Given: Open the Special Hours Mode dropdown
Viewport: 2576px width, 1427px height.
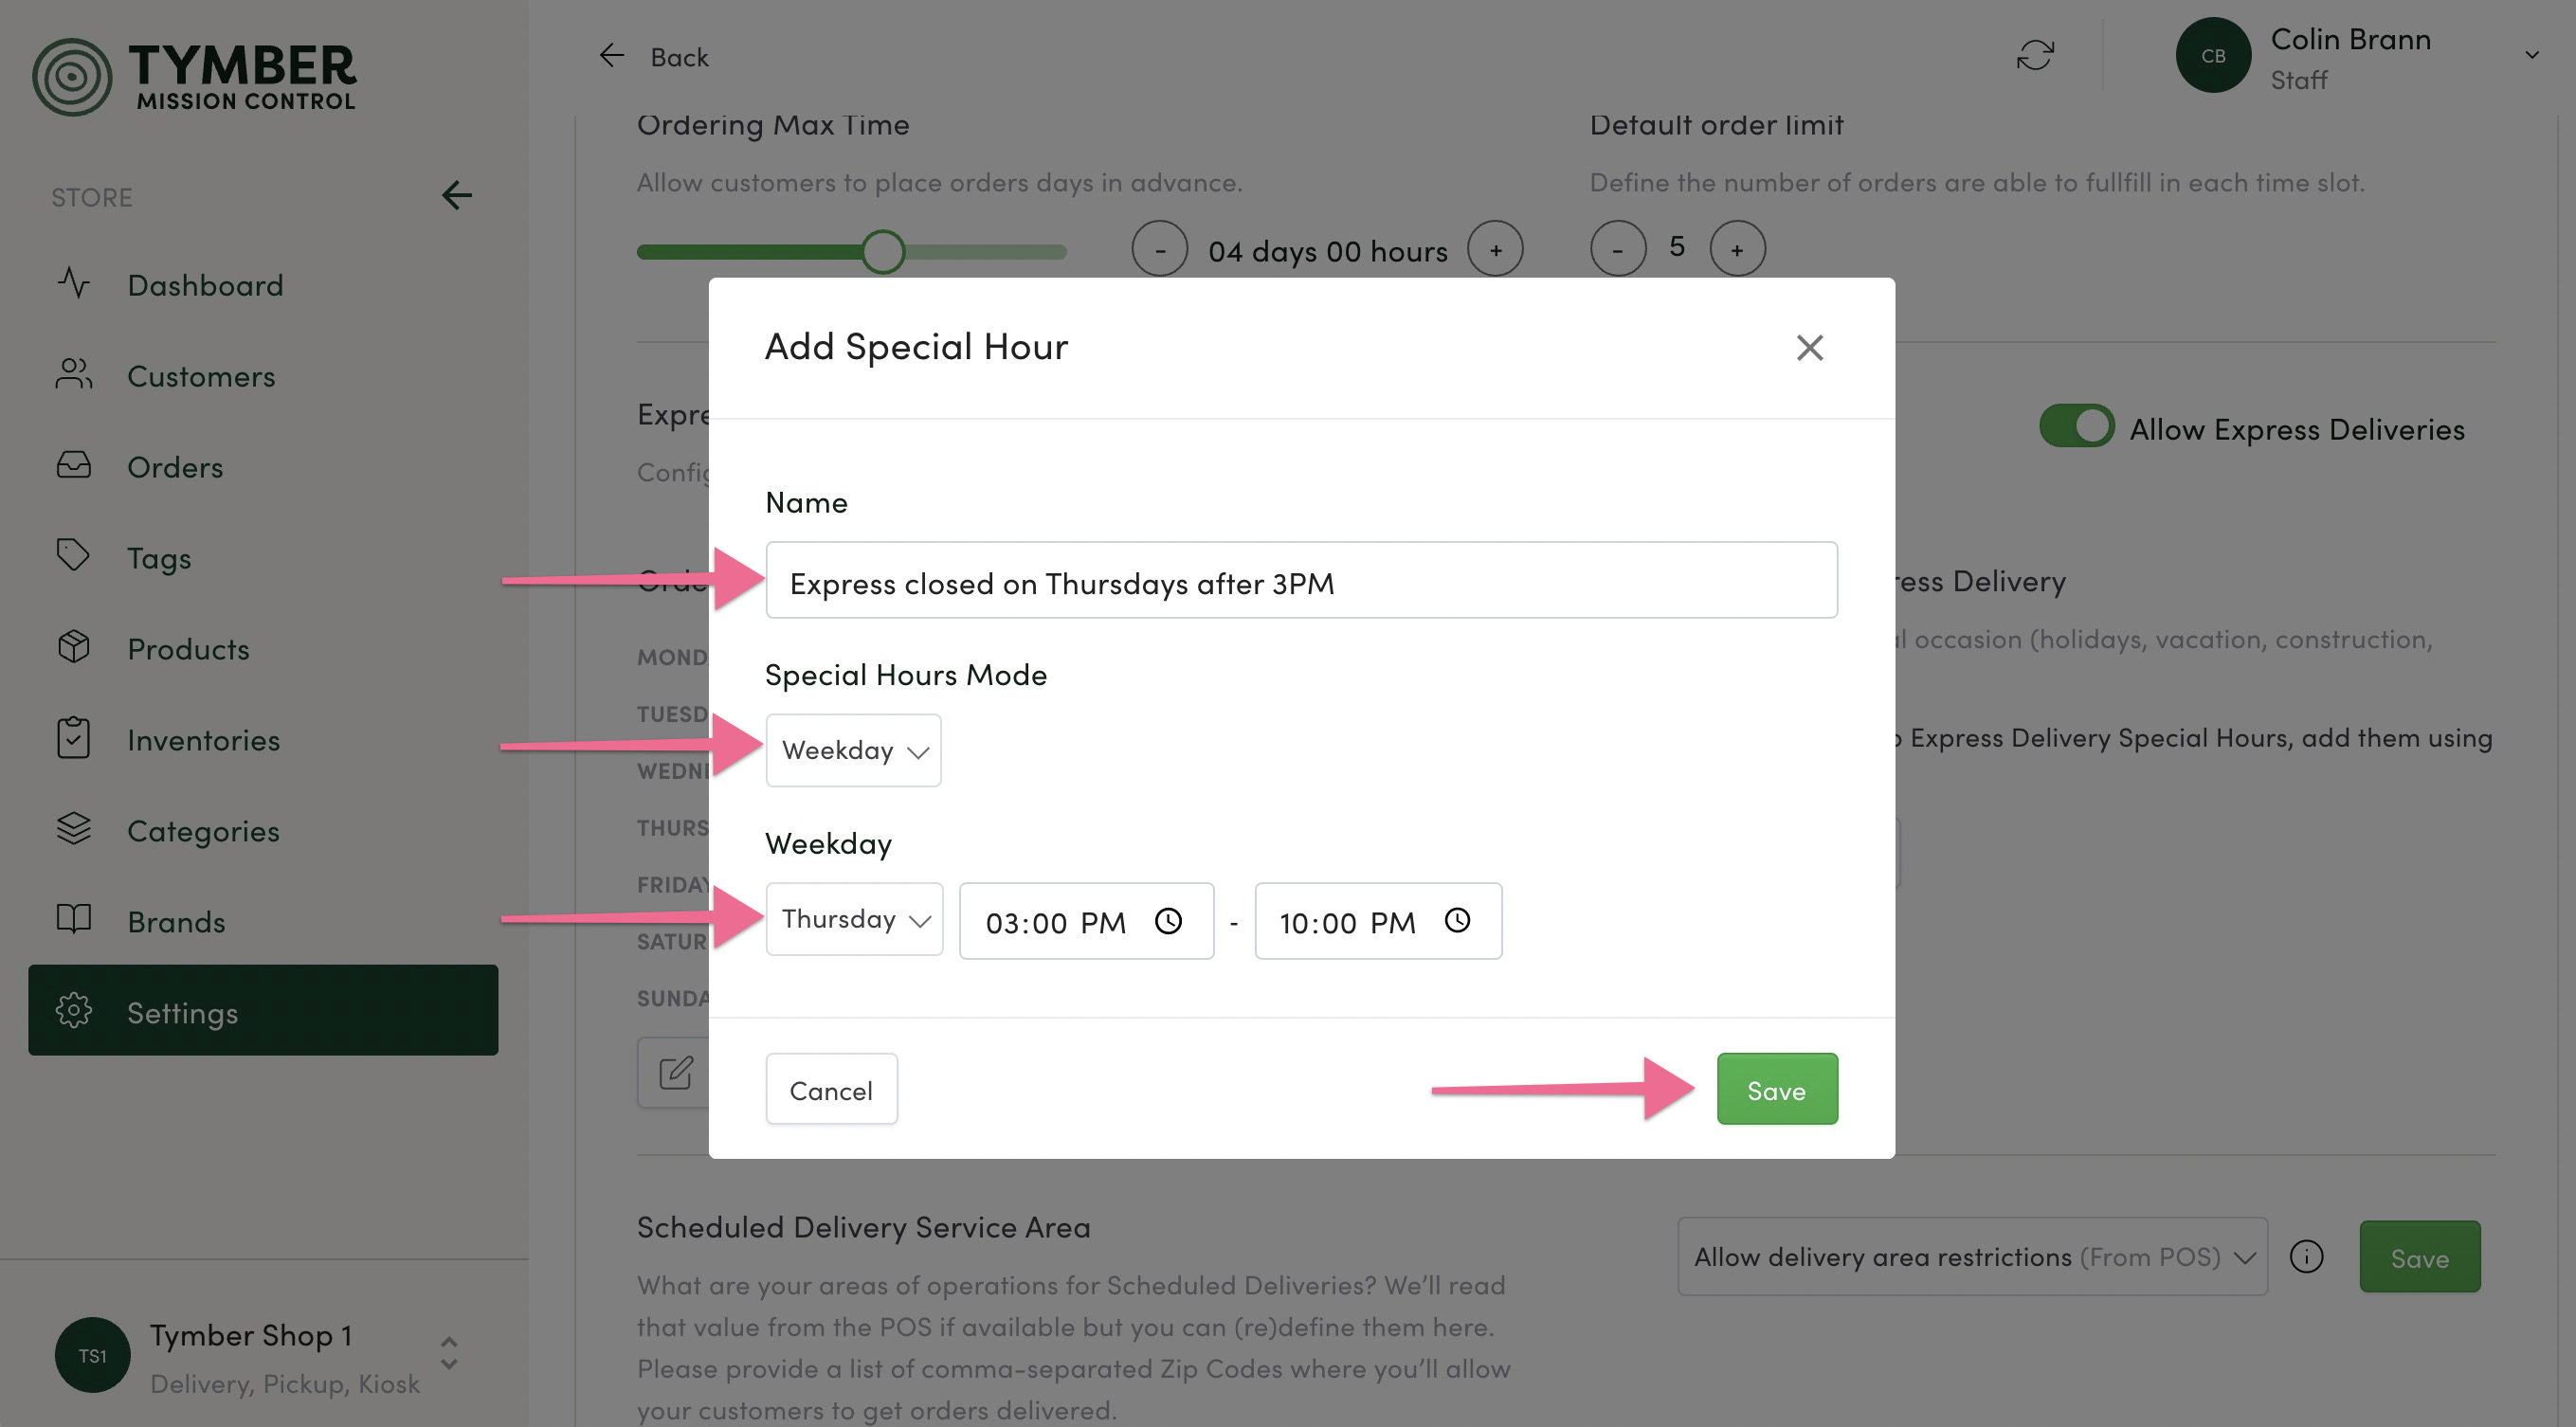Looking at the screenshot, I should pos(853,750).
